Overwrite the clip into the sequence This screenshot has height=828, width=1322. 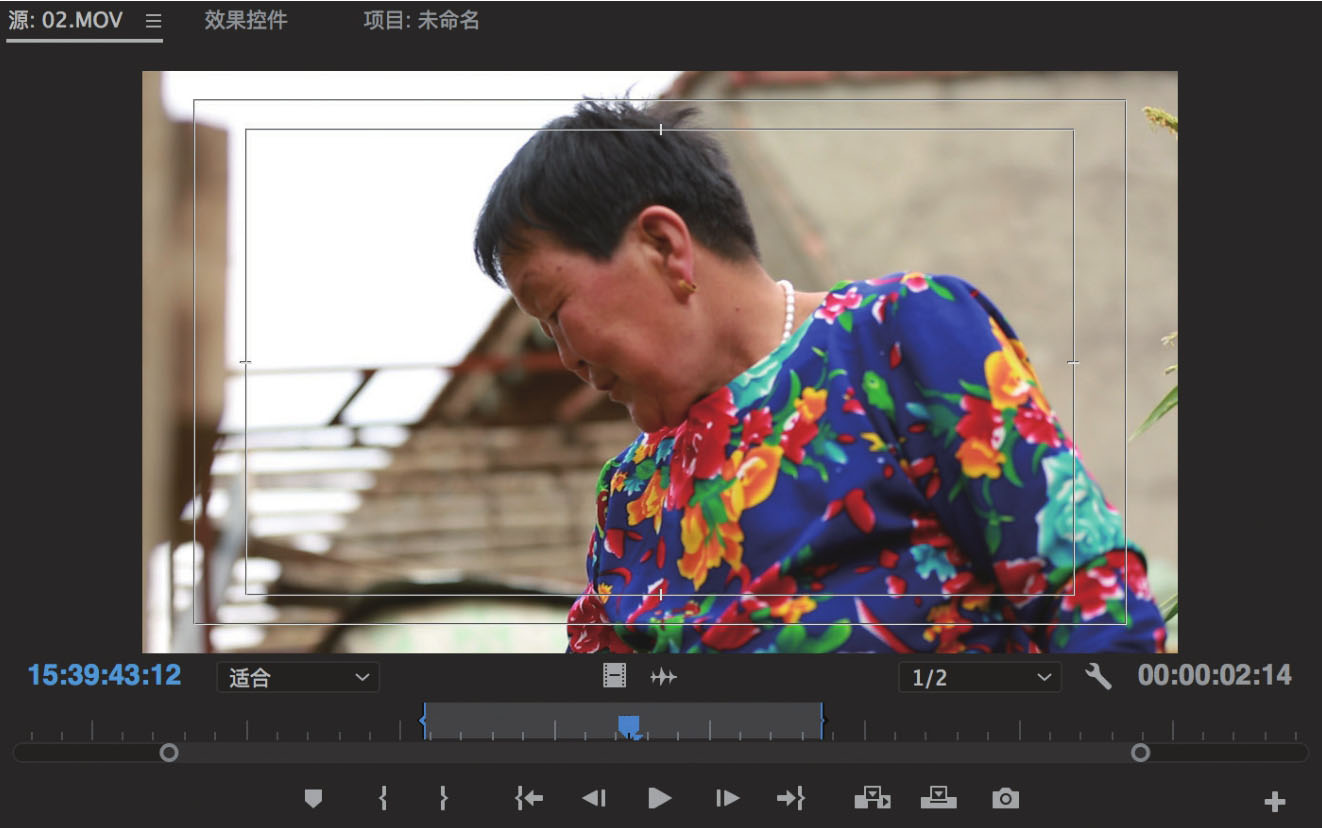939,798
